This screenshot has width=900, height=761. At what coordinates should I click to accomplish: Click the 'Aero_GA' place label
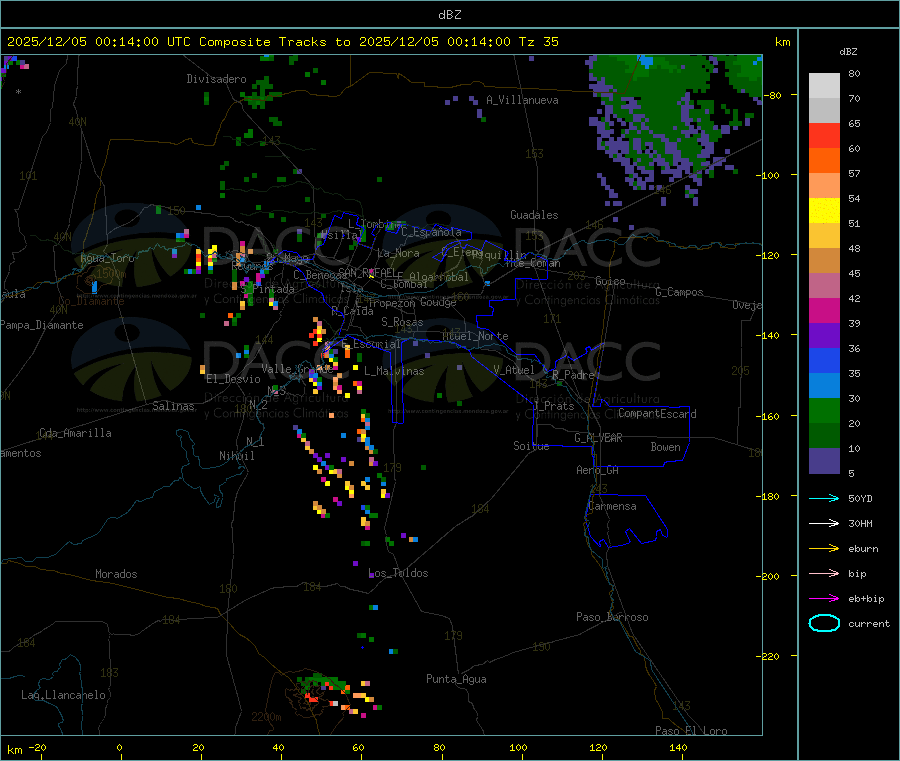[x=598, y=470]
